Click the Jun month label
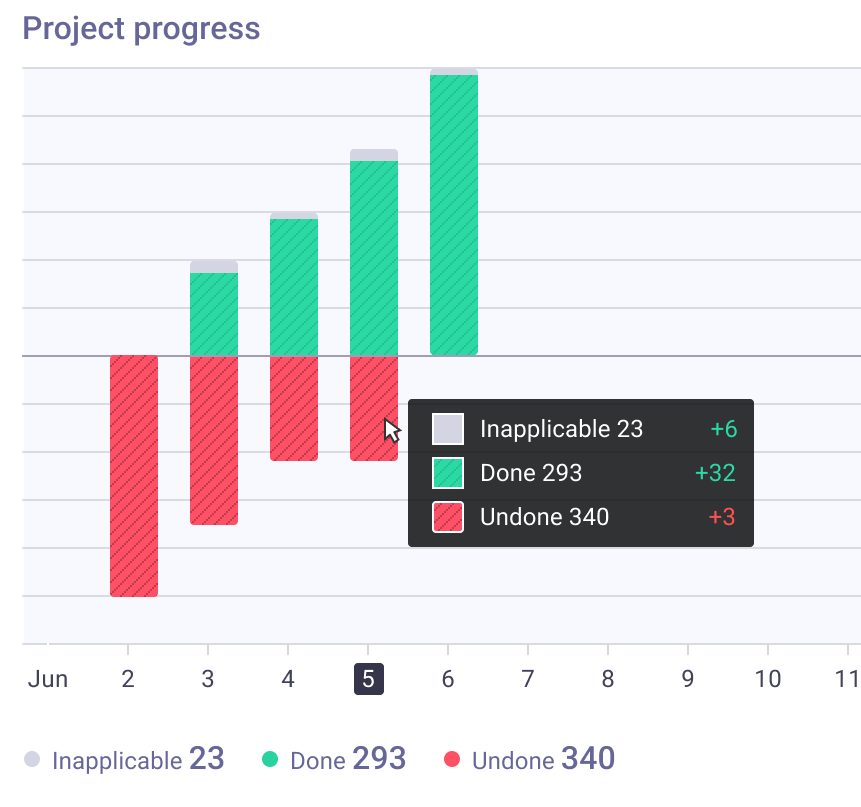The height and width of the screenshot is (807, 861). [x=48, y=679]
